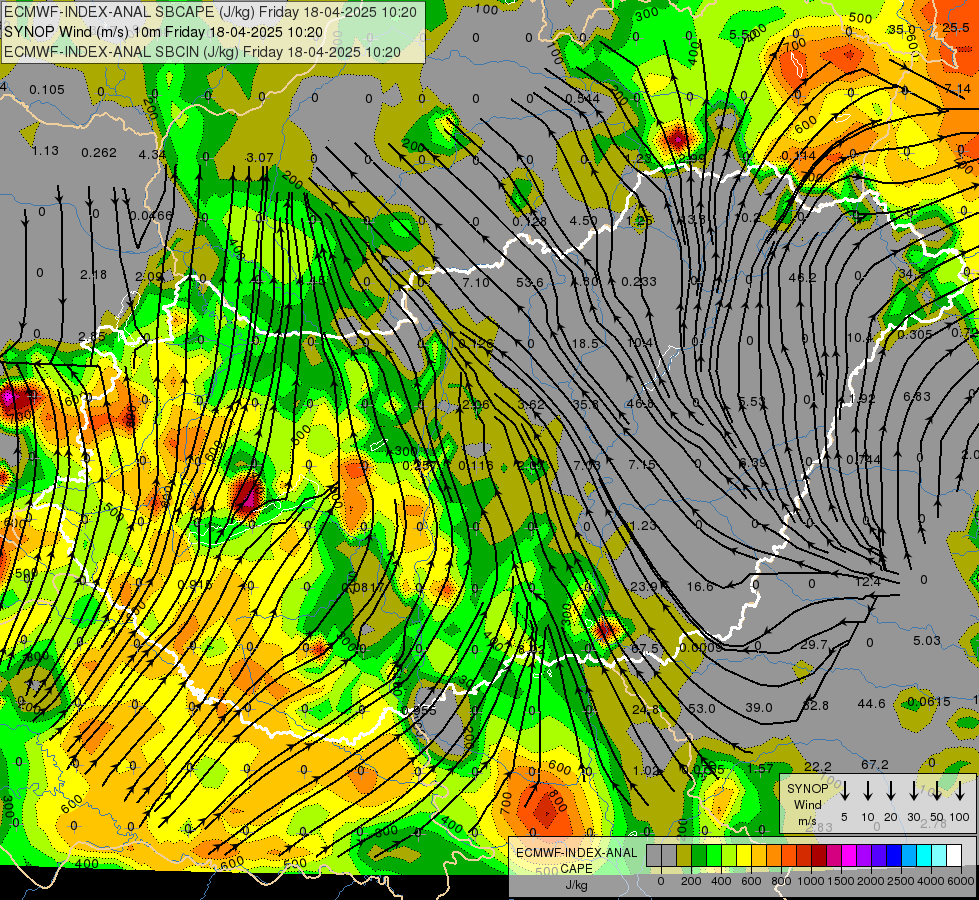Click the '3.07' value on the map
Viewport: 979px width, 900px height.
point(260,157)
